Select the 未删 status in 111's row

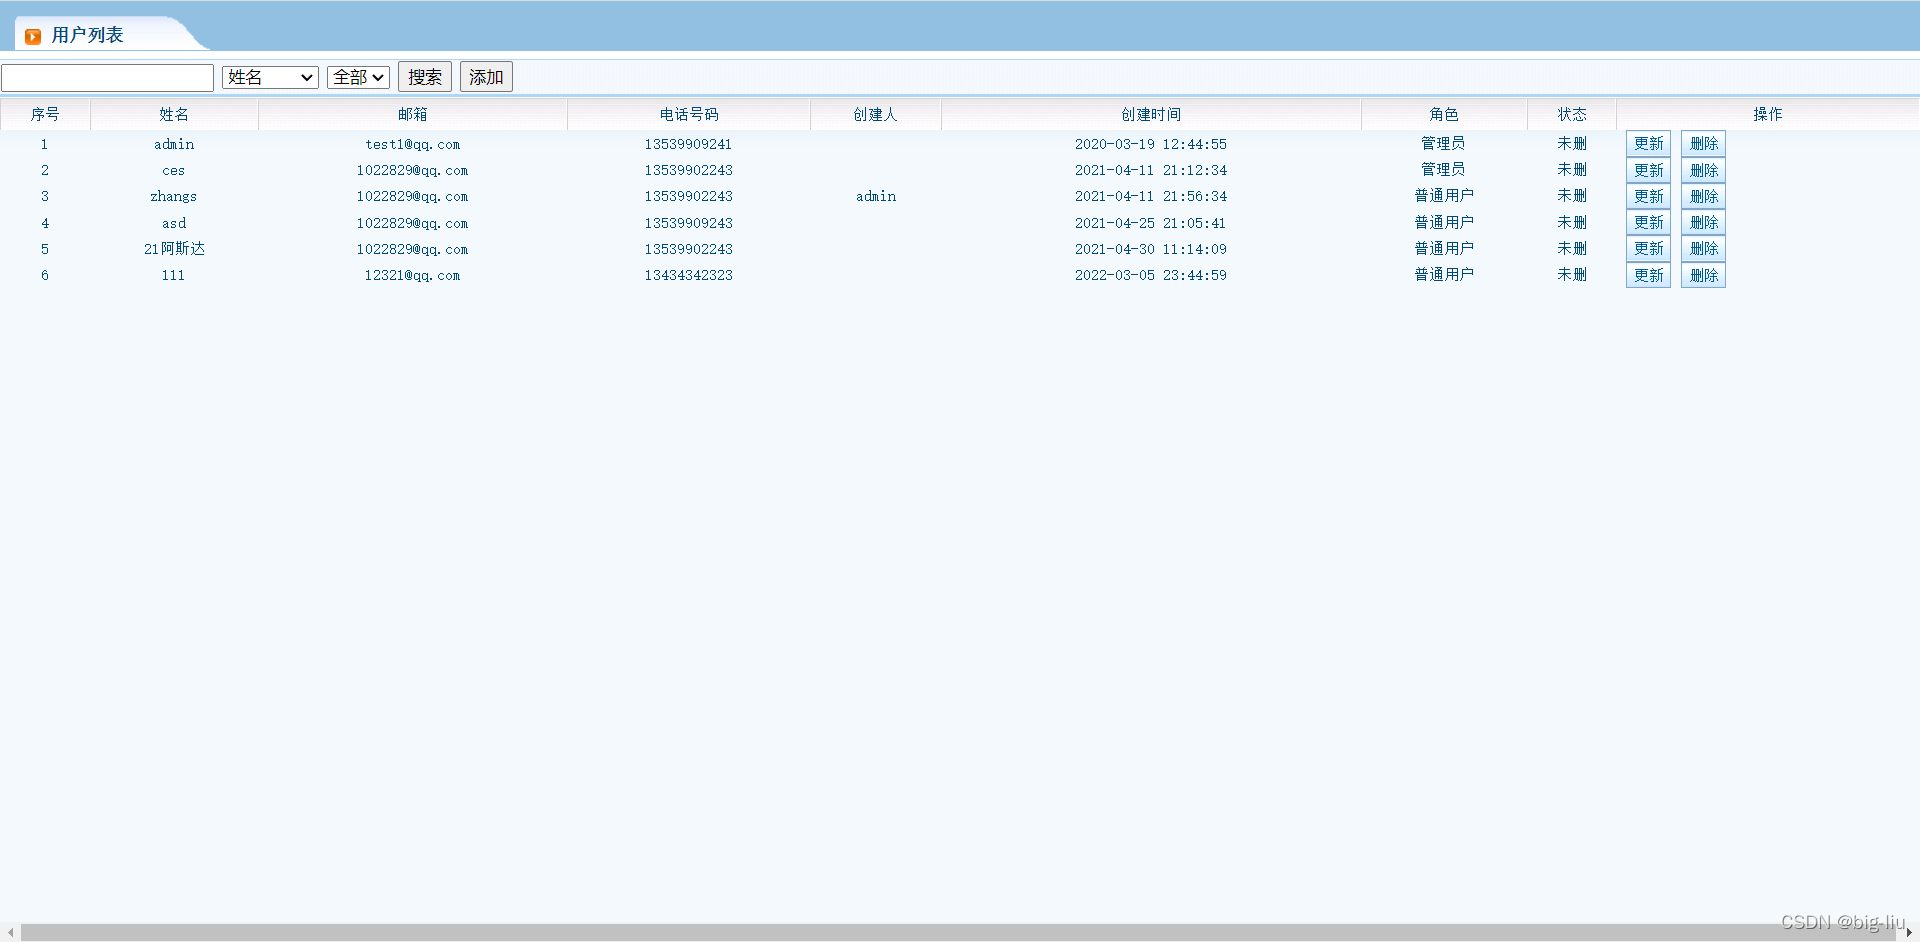point(1572,274)
